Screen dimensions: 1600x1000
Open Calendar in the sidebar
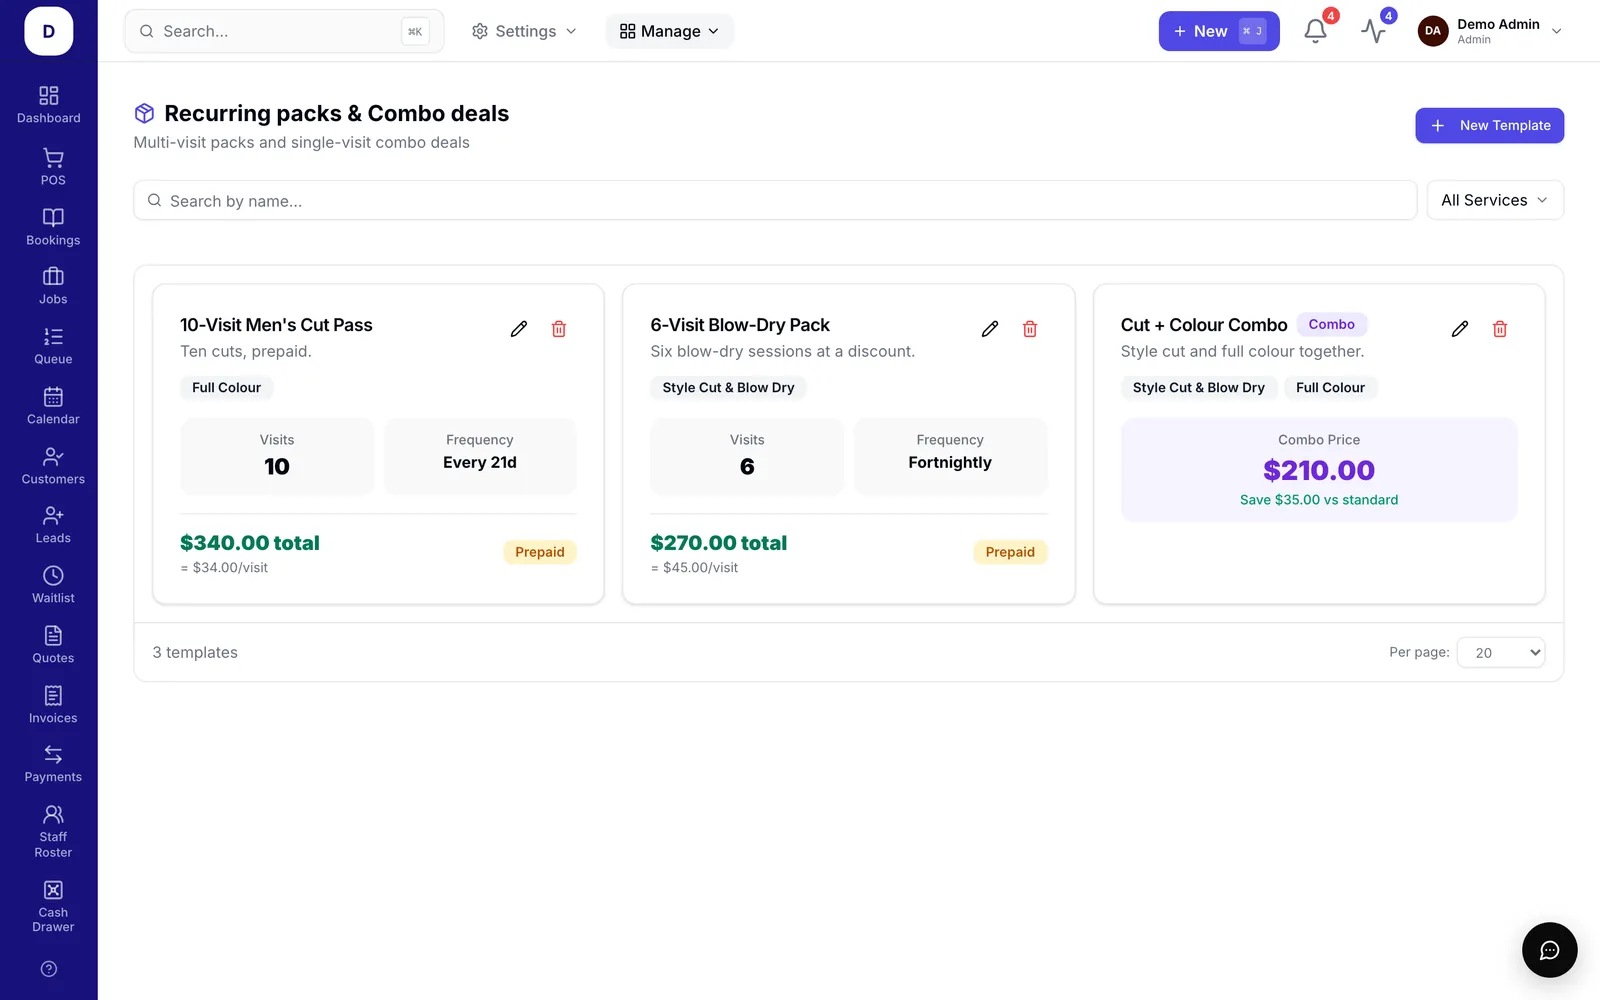point(53,406)
